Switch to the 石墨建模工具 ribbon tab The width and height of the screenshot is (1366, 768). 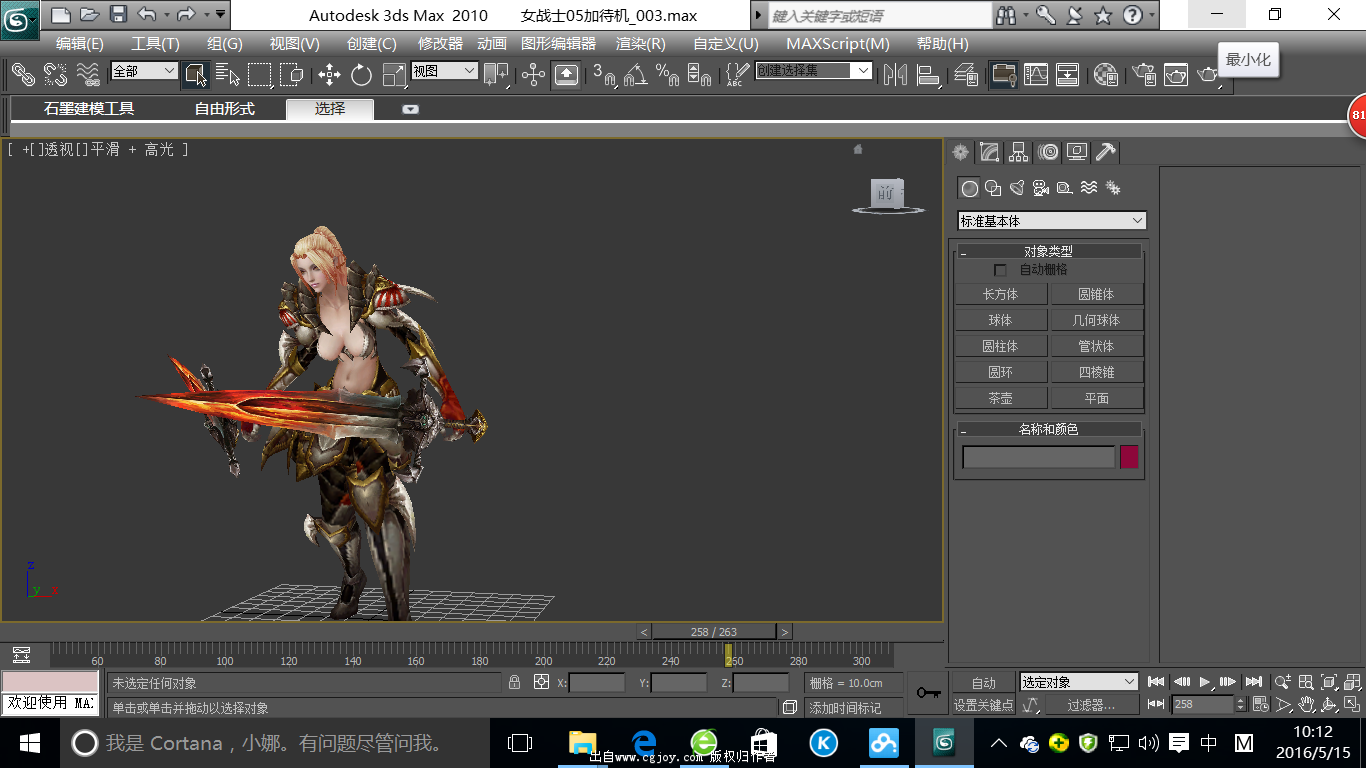89,109
